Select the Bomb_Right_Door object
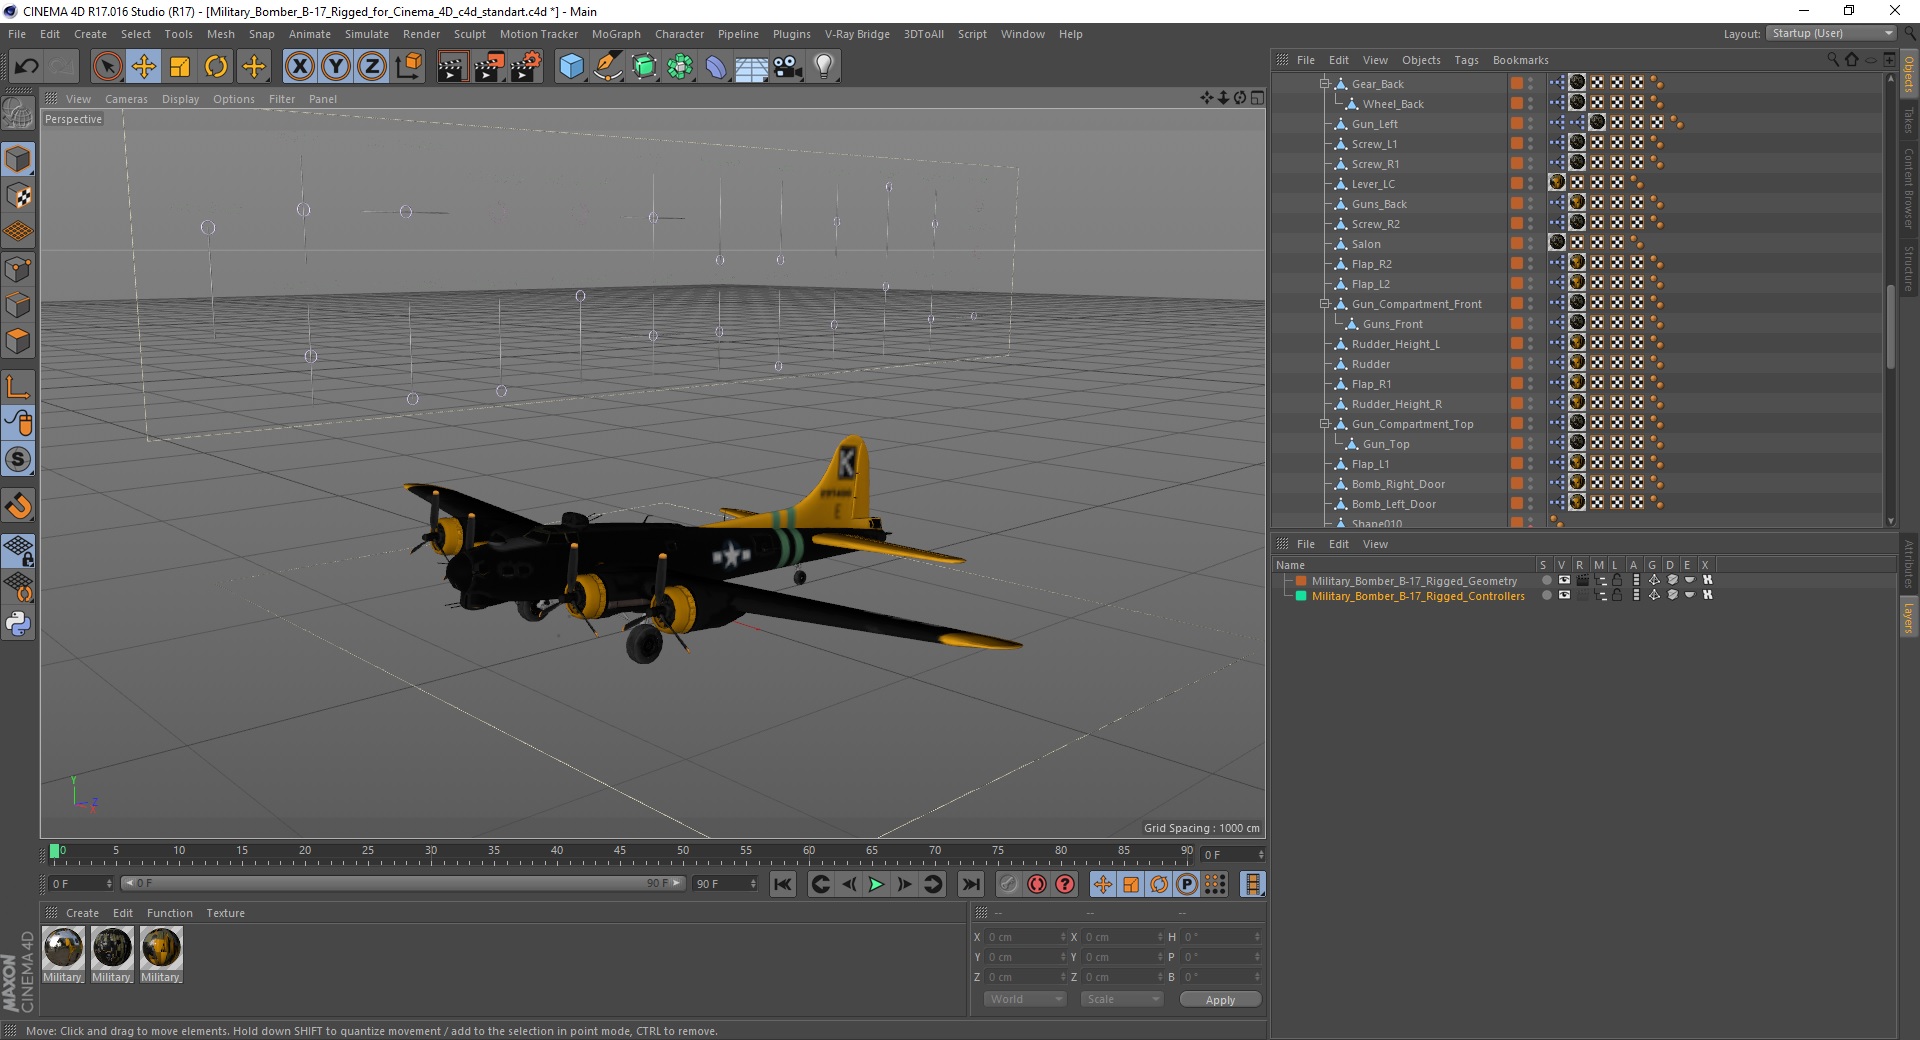This screenshot has width=1920, height=1040. tap(1398, 484)
